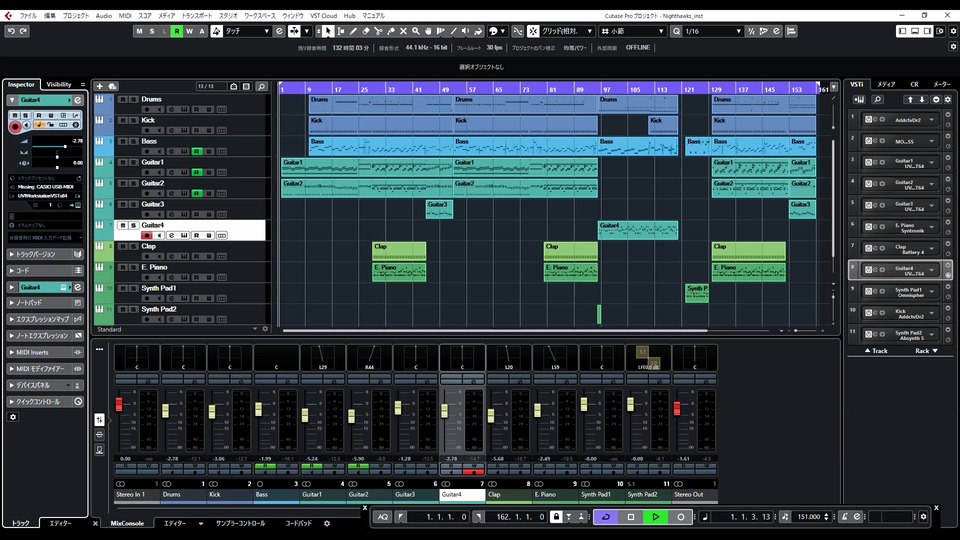Image resolution: width=960 pixels, height=540 pixels.
Task: Click the Play button in transport bar
Action: (655, 517)
